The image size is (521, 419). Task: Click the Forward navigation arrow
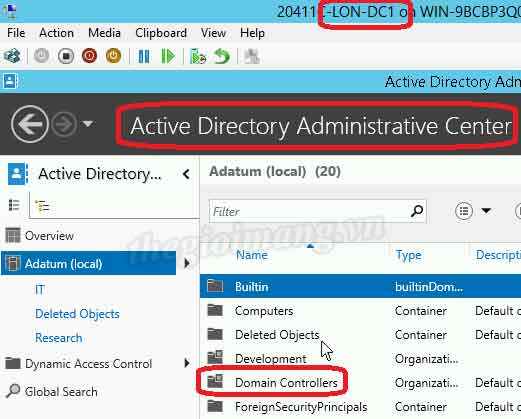(64, 124)
